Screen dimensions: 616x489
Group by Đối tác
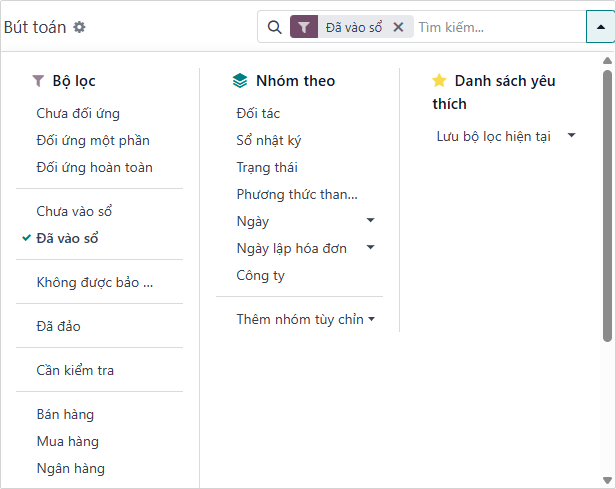[258, 113]
